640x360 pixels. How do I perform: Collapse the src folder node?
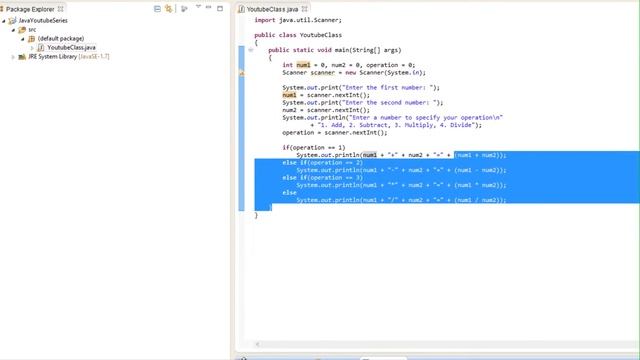point(13,30)
